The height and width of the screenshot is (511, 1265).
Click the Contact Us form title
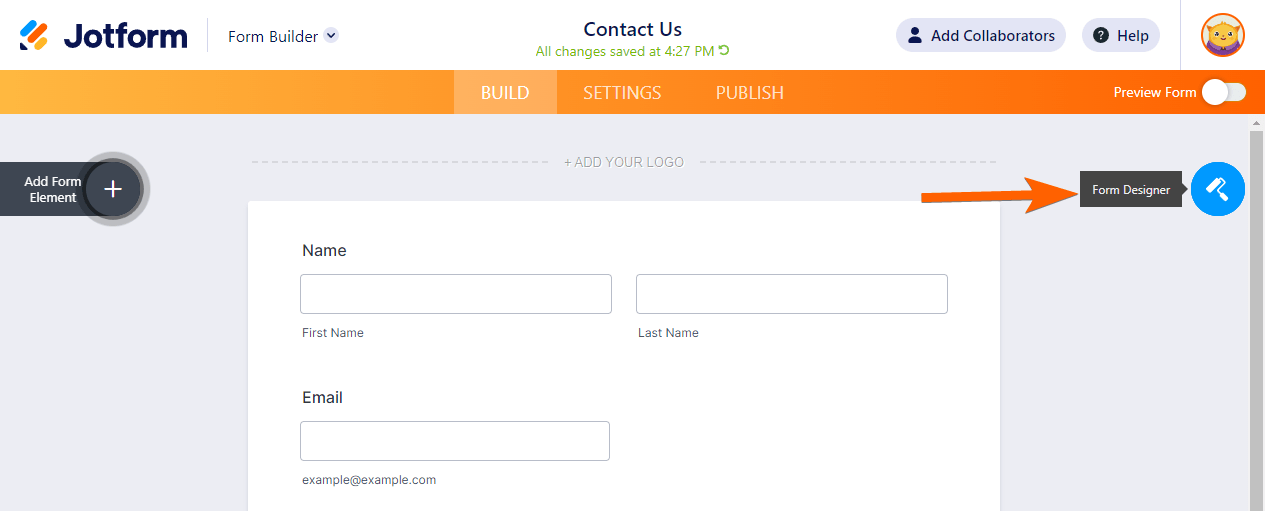[x=632, y=29]
